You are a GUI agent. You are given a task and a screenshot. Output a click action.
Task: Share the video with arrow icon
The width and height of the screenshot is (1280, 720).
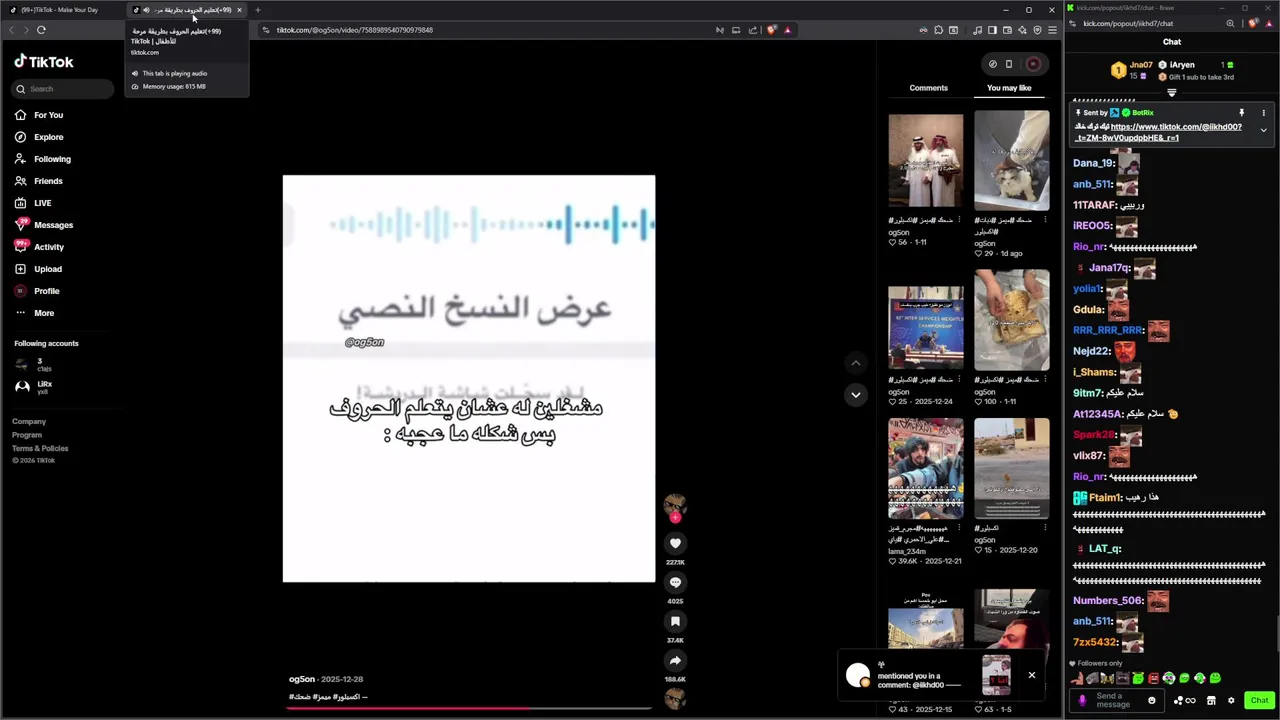click(x=675, y=660)
